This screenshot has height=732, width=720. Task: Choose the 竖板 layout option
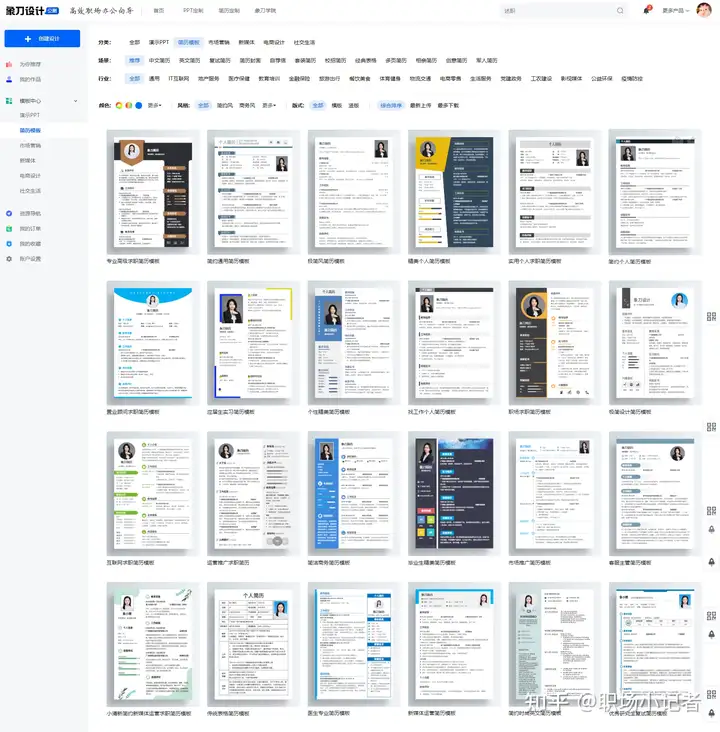(x=353, y=106)
